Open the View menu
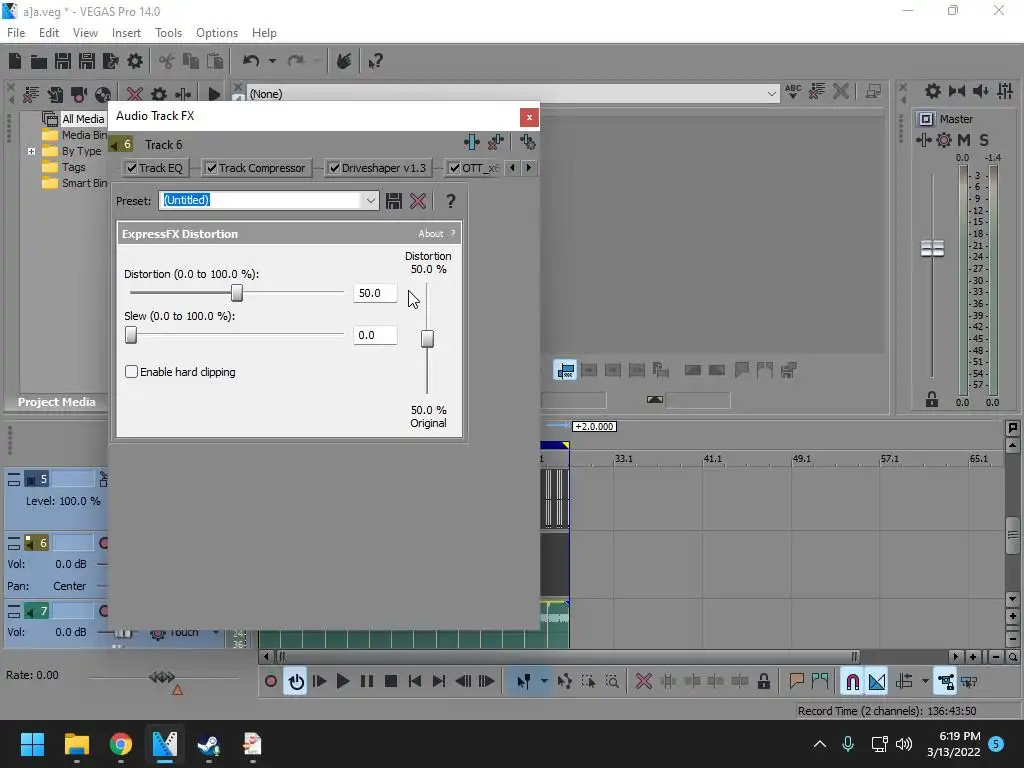 pos(85,33)
